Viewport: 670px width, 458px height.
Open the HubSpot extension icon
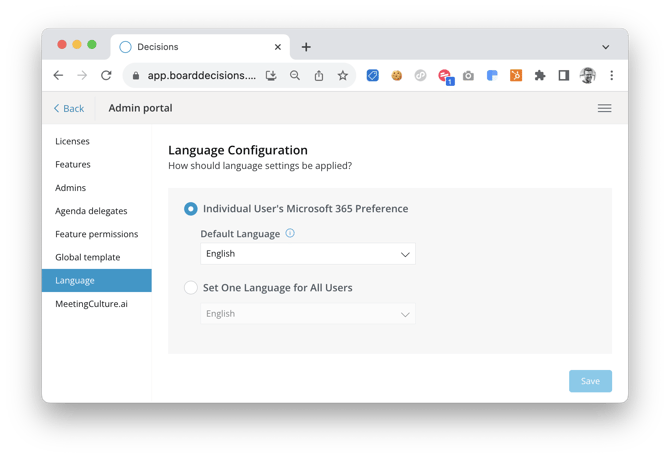(516, 75)
